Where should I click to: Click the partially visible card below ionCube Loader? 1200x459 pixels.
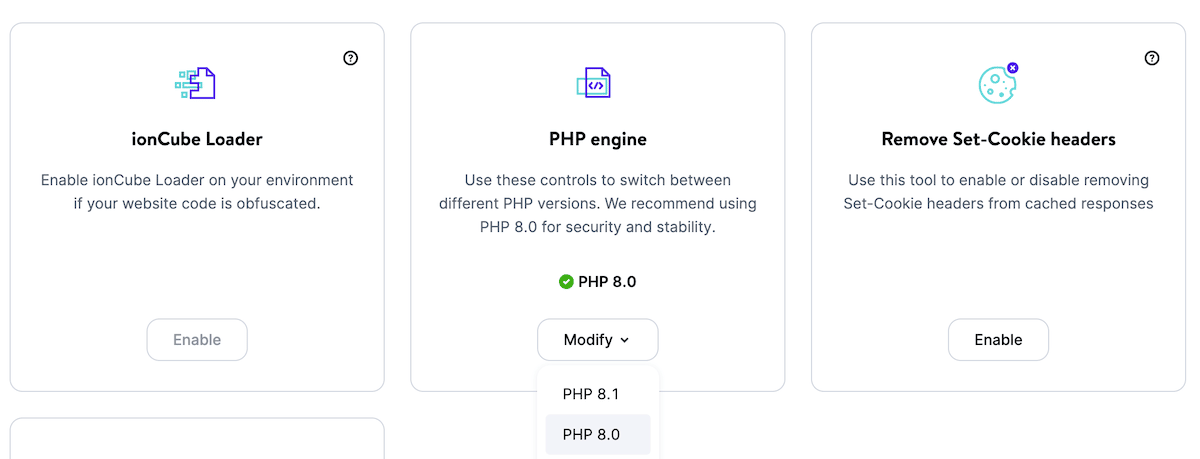coord(197,440)
